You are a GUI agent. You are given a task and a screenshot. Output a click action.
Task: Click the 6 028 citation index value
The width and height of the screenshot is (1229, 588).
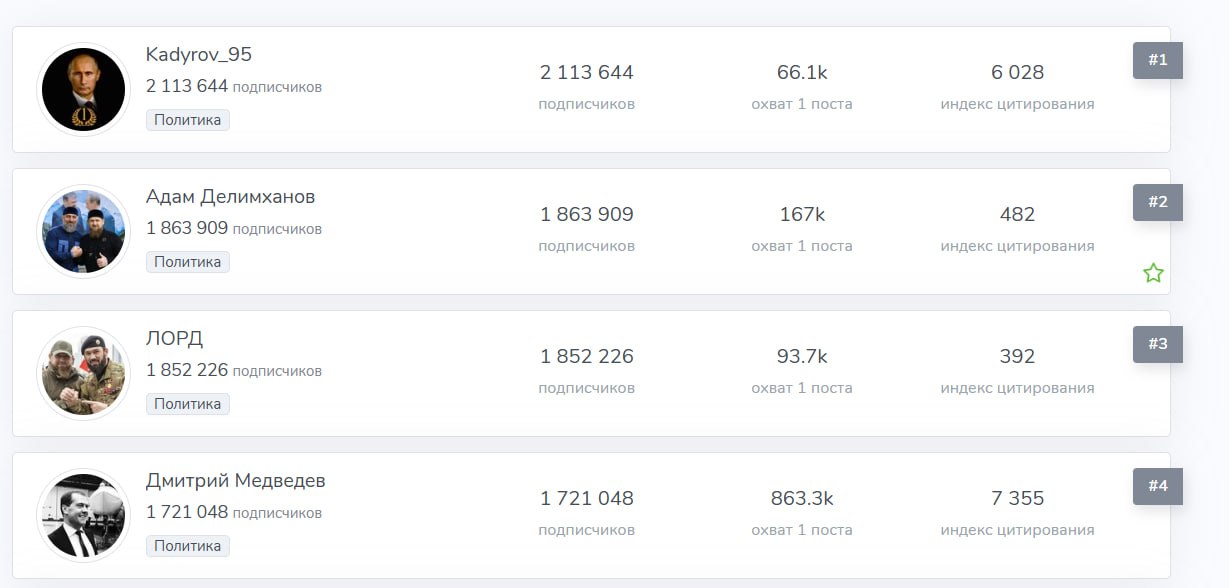(x=1017, y=73)
